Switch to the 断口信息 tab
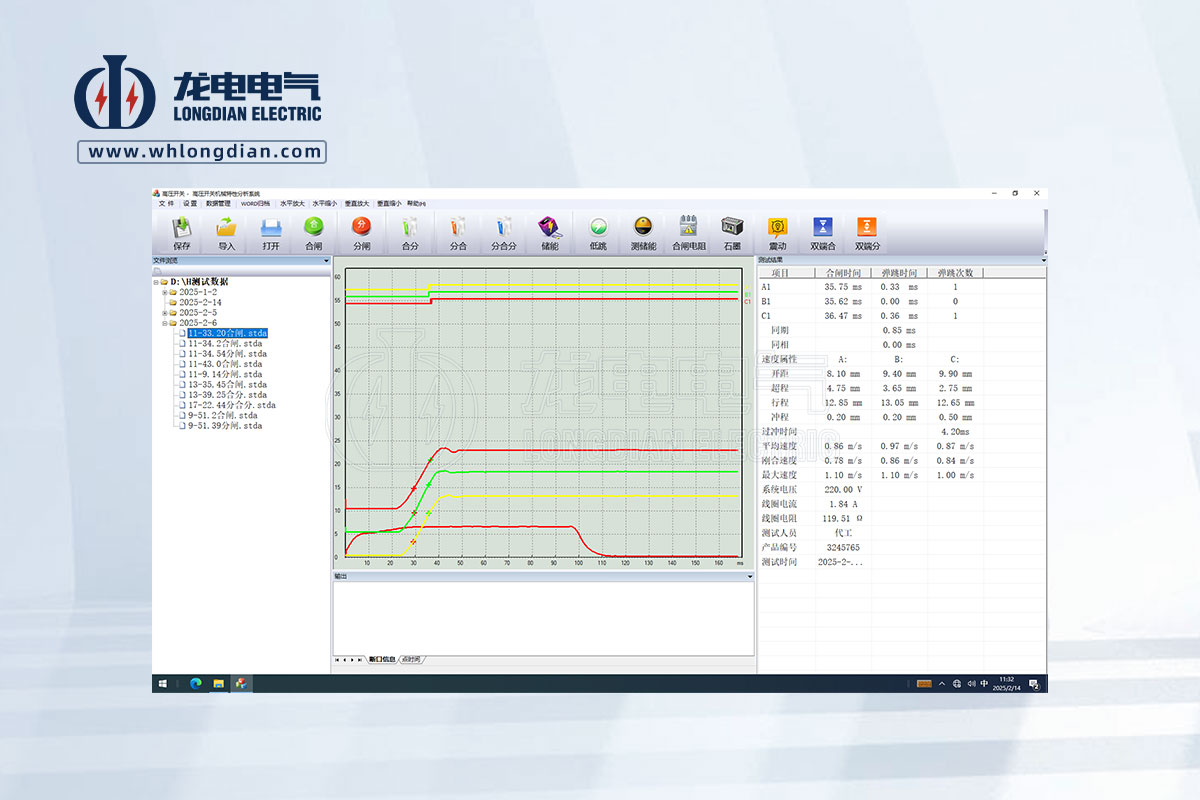This screenshot has width=1200, height=800. tap(382, 660)
